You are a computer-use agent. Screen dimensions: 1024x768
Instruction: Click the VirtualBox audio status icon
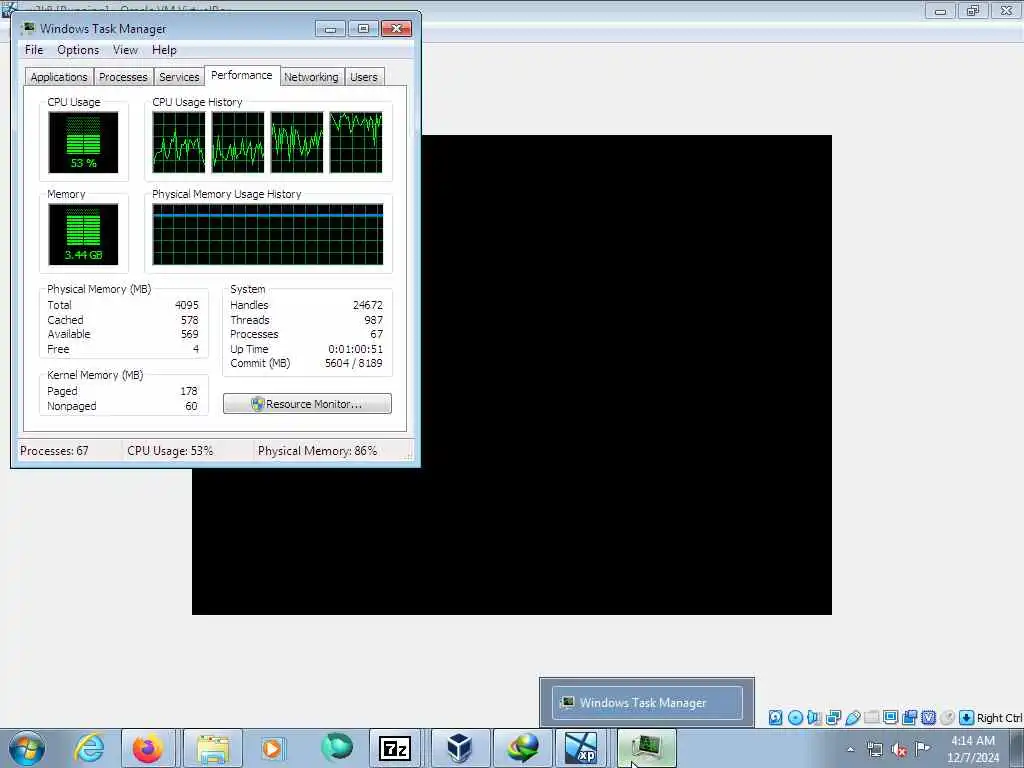coord(814,718)
